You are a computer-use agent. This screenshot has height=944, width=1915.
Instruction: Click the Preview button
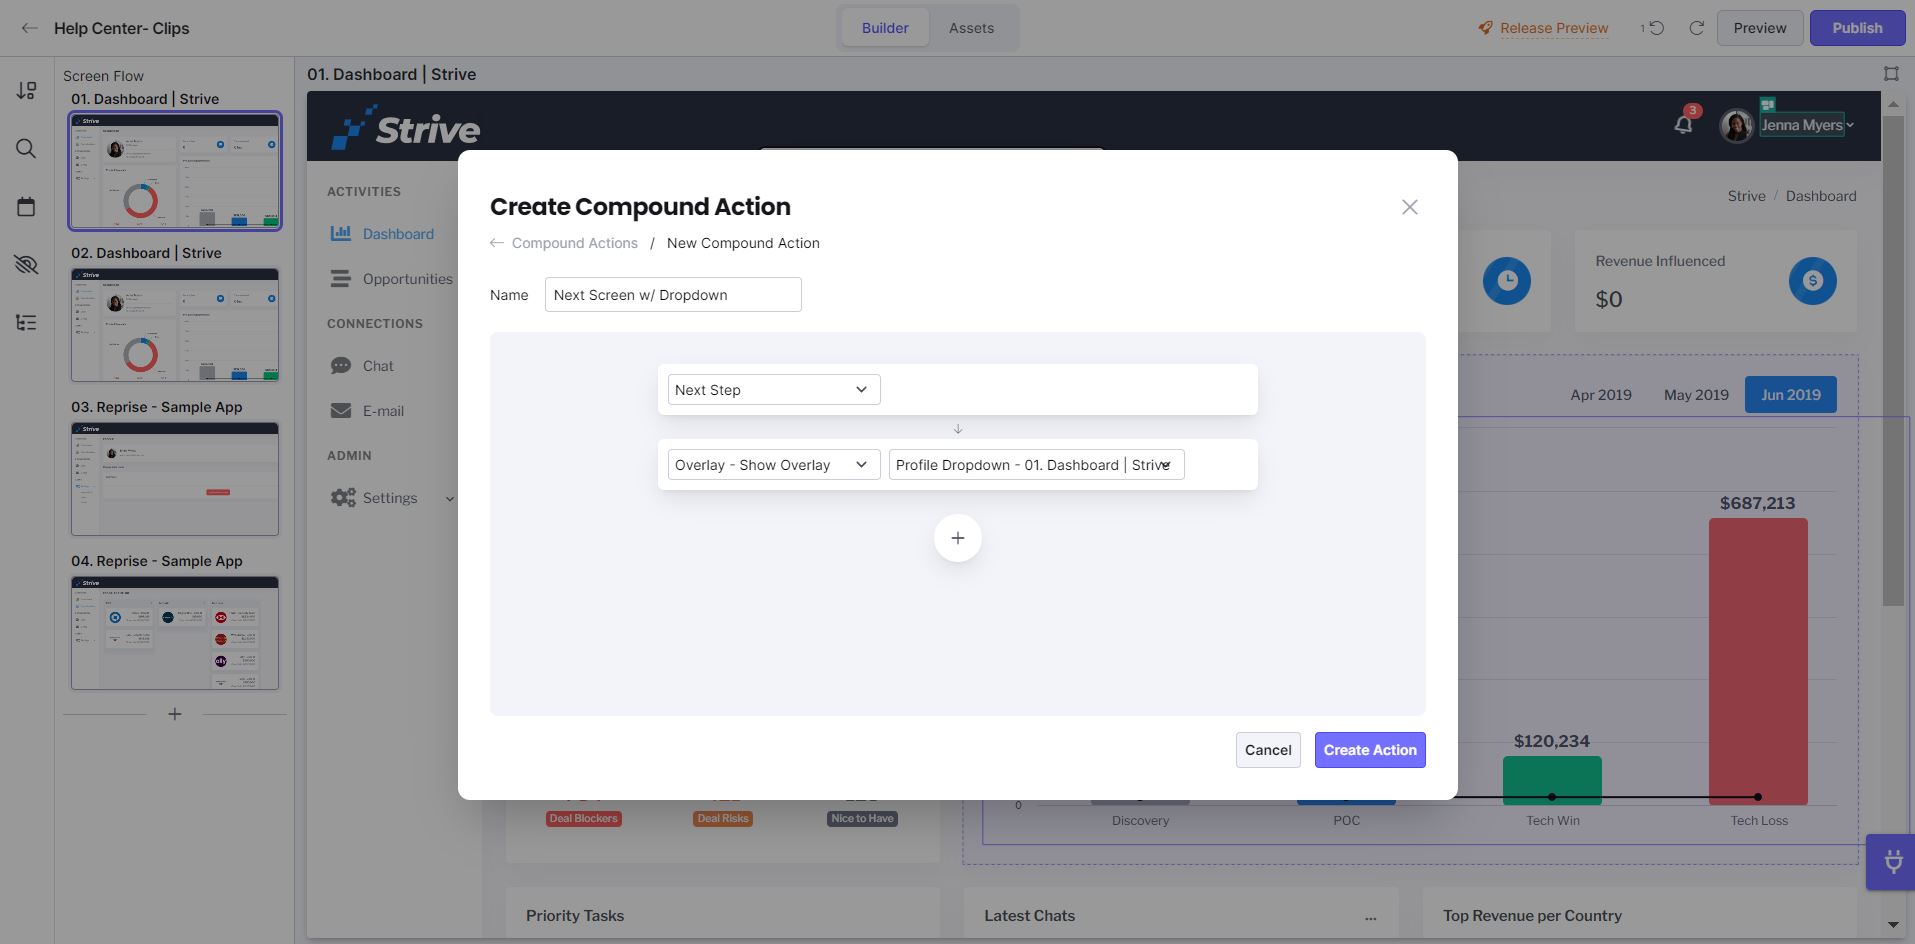click(1759, 28)
